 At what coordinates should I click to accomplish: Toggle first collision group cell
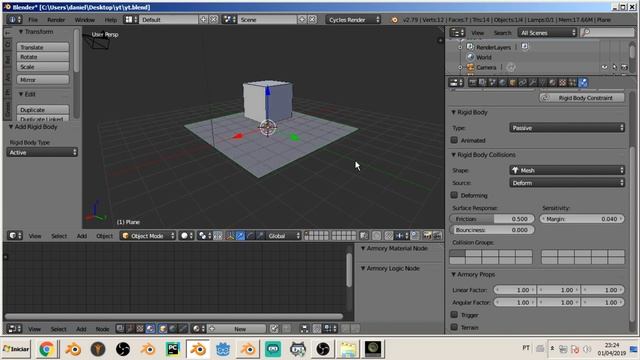pyautogui.click(x=458, y=253)
